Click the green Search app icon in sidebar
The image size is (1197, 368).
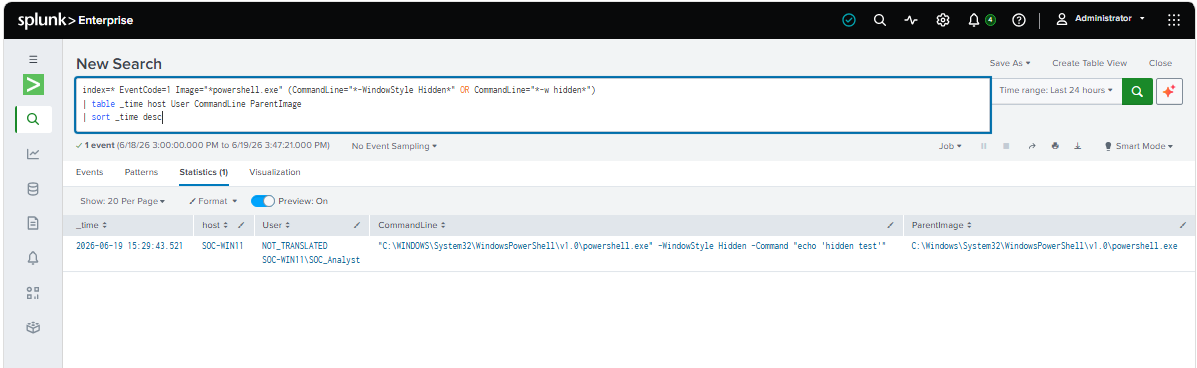[33, 84]
